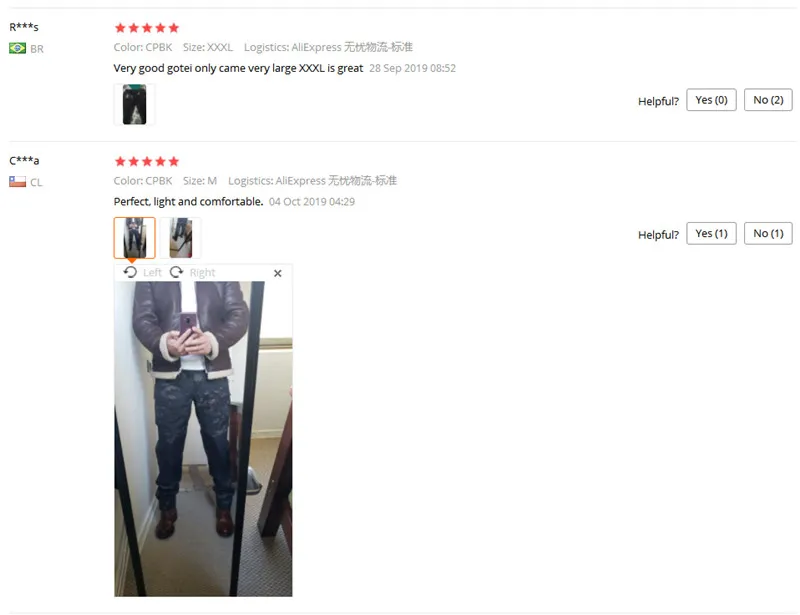The height and width of the screenshot is (615, 800).
Task: Open R***s review photo thumbnail
Action: click(x=134, y=105)
